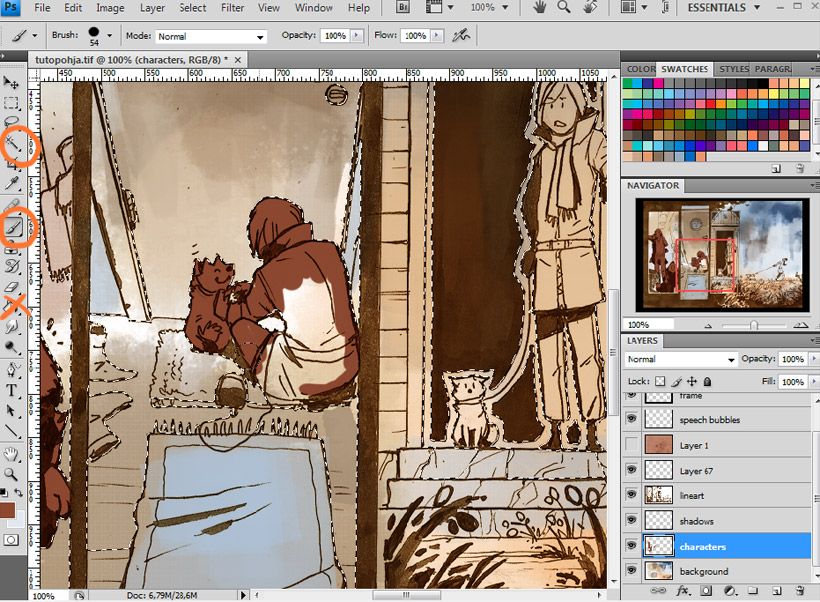Select the Move tool
The height and width of the screenshot is (602, 820).
(x=12, y=81)
